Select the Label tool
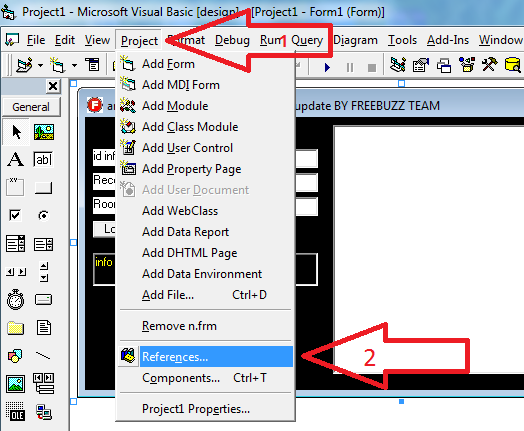This screenshot has height=431, width=524. (x=16, y=159)
